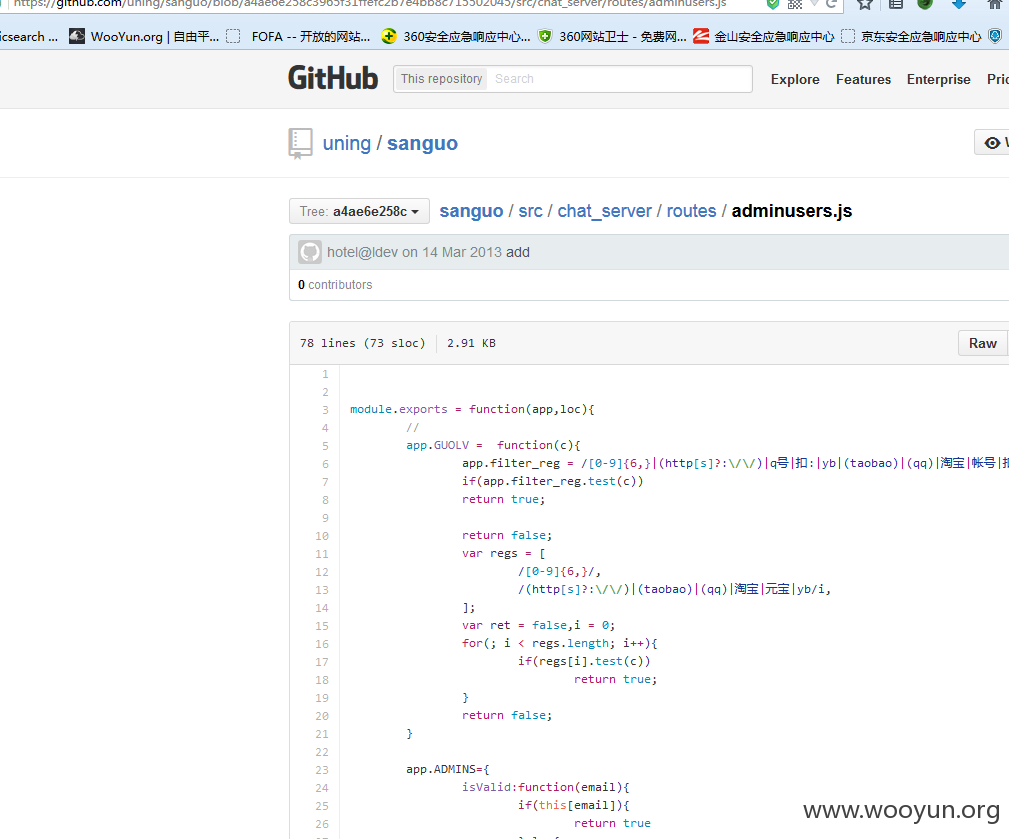Open the 金山安全应急响应中心 bookmark

[x=764, y=37]
